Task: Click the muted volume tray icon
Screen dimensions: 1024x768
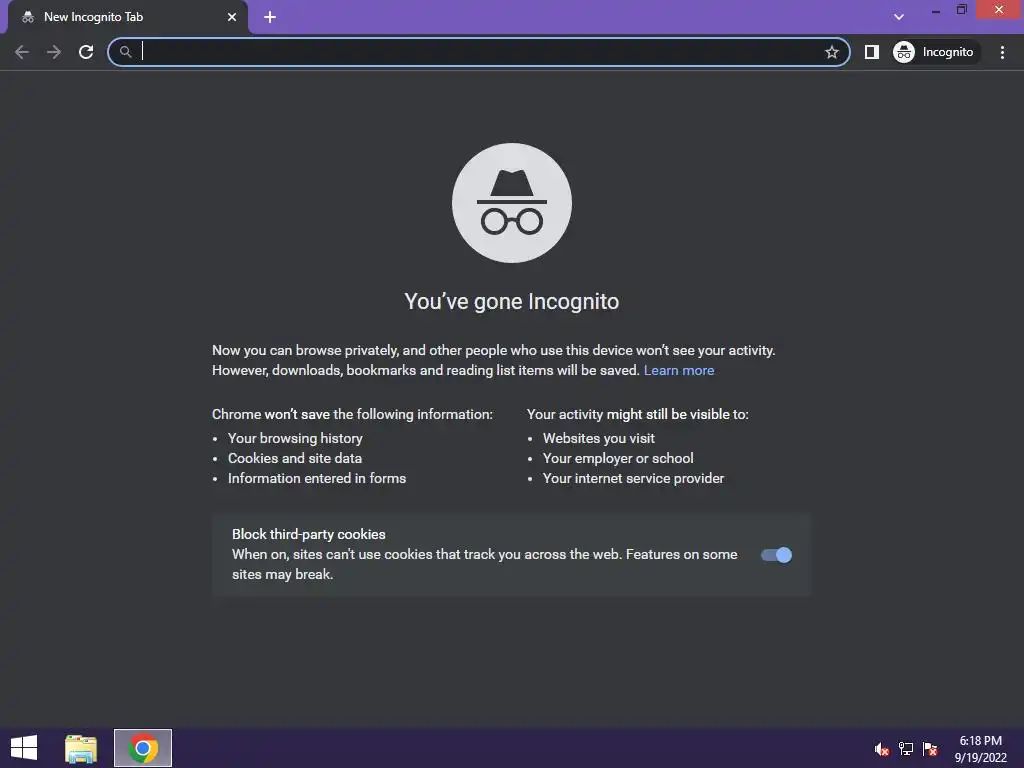Action: pyautogui.click(x=882, y=749)
